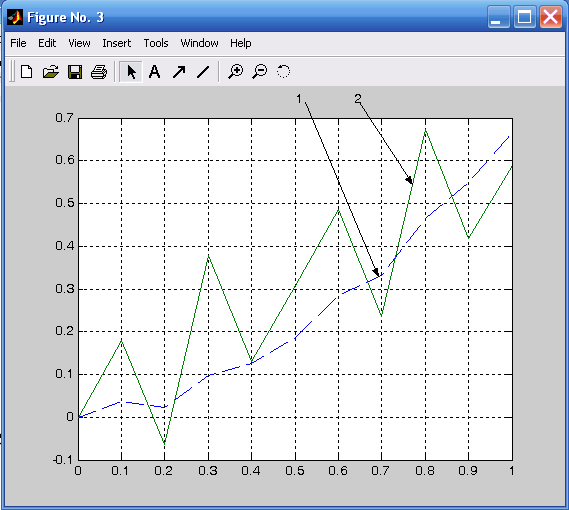Viewport: 569px width, 510px height.
Task: Select the Add Arrow tool
Action: [179, 72]
